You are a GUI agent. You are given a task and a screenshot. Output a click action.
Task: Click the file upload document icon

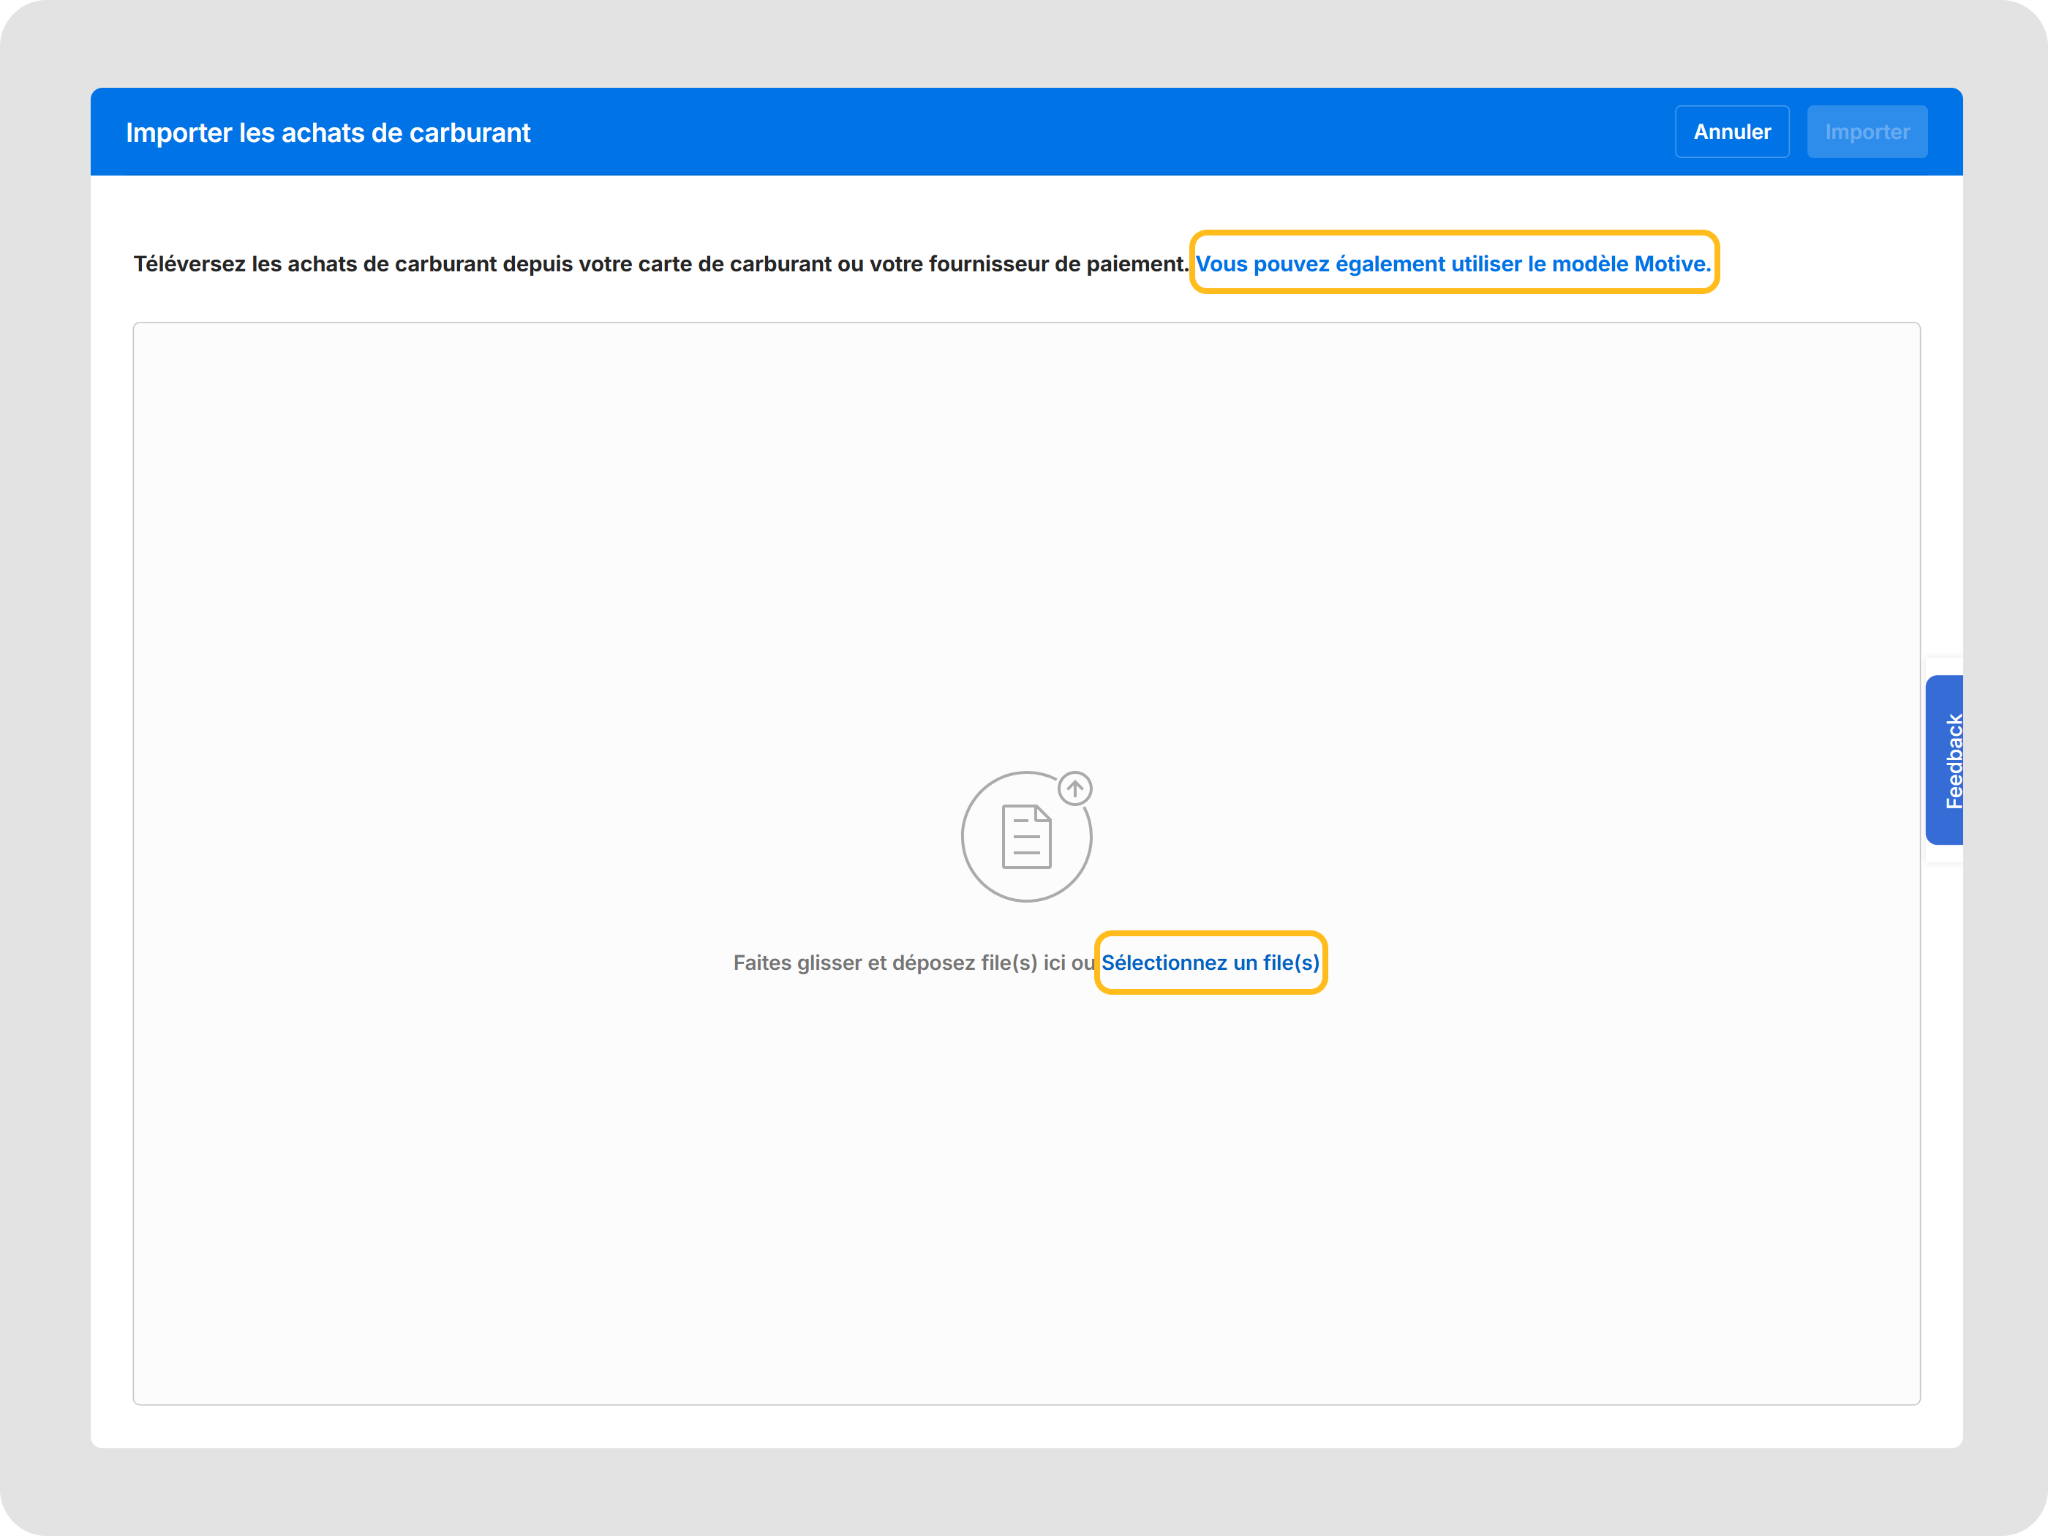pos(1027,836)
